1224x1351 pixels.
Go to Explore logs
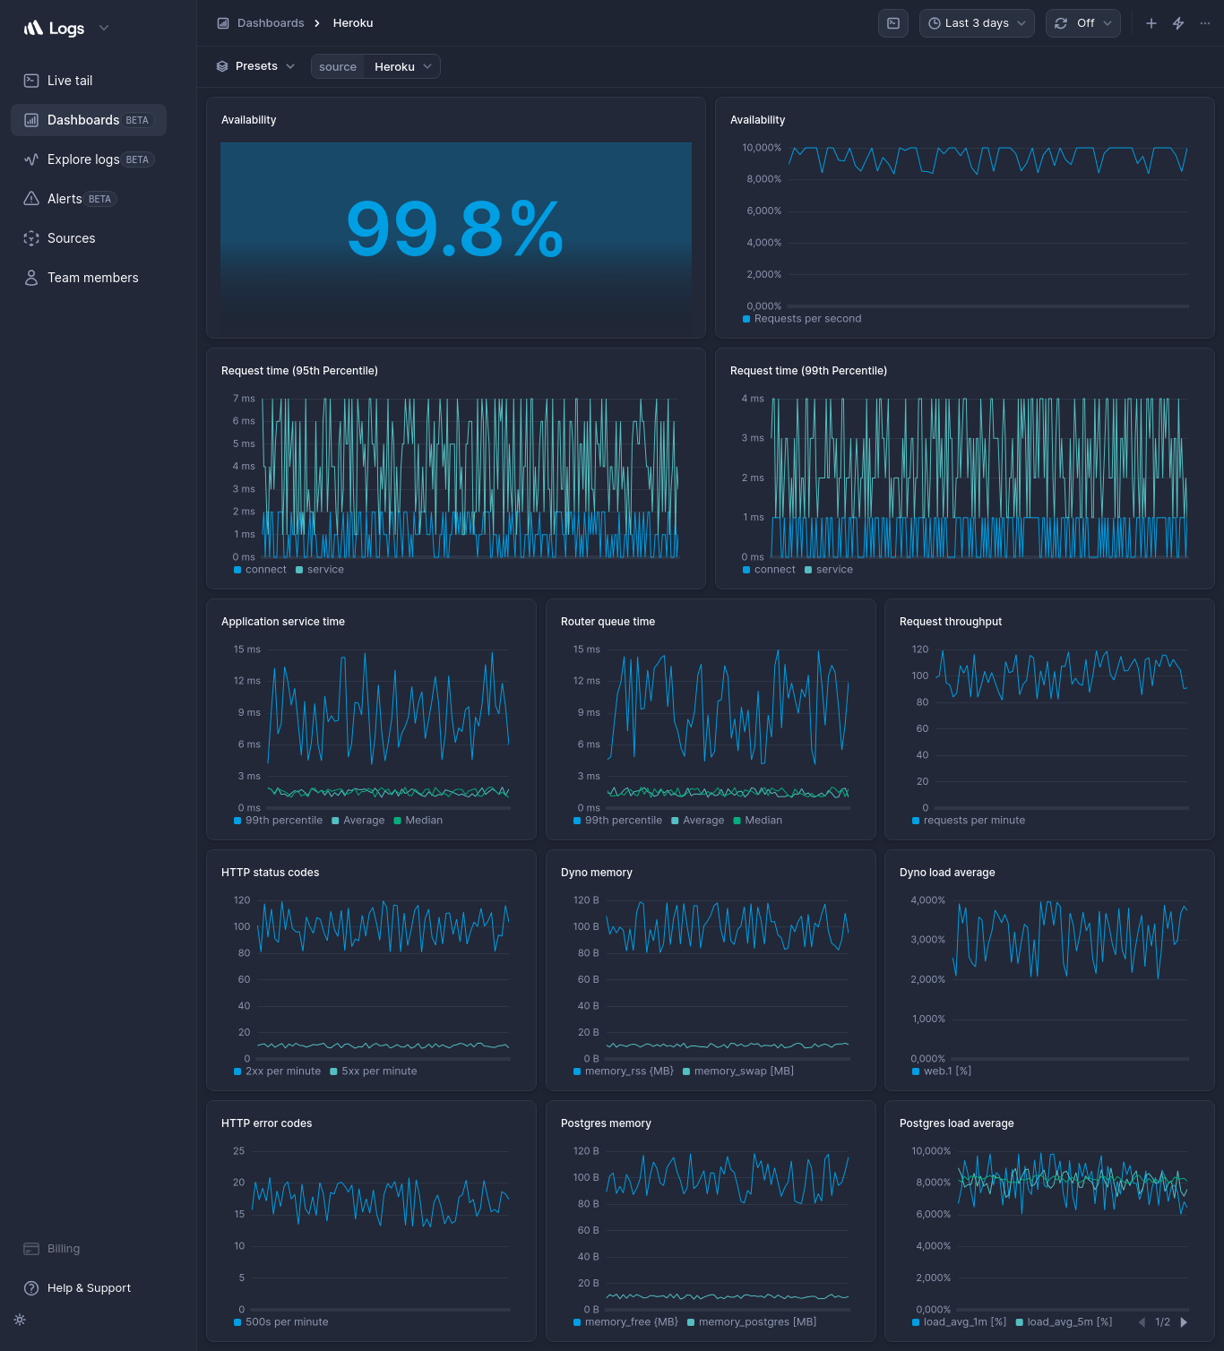coord(88,159)
